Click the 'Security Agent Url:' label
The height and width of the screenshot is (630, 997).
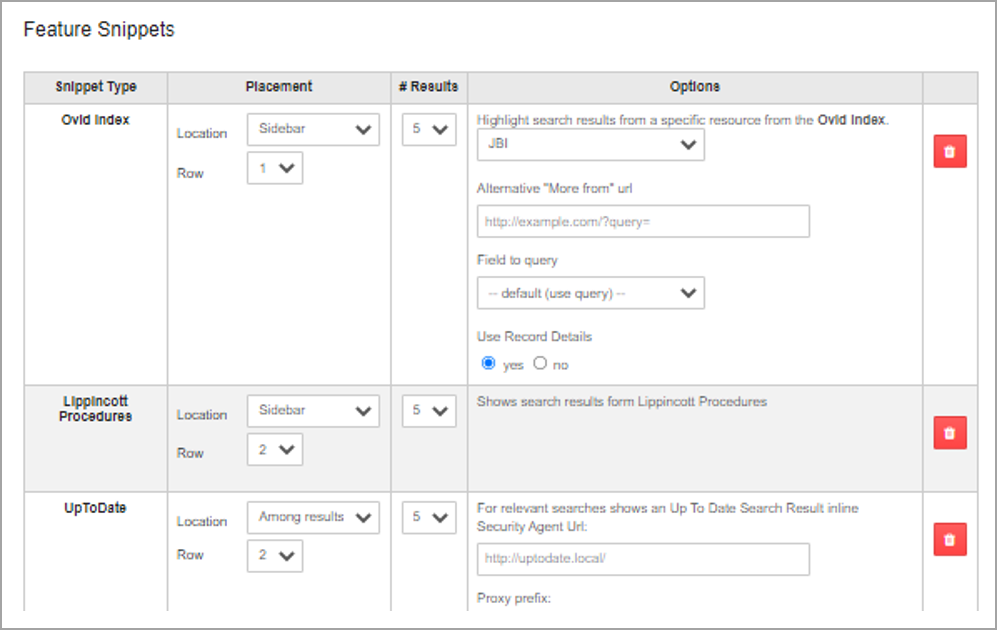(x=532, y=526)
